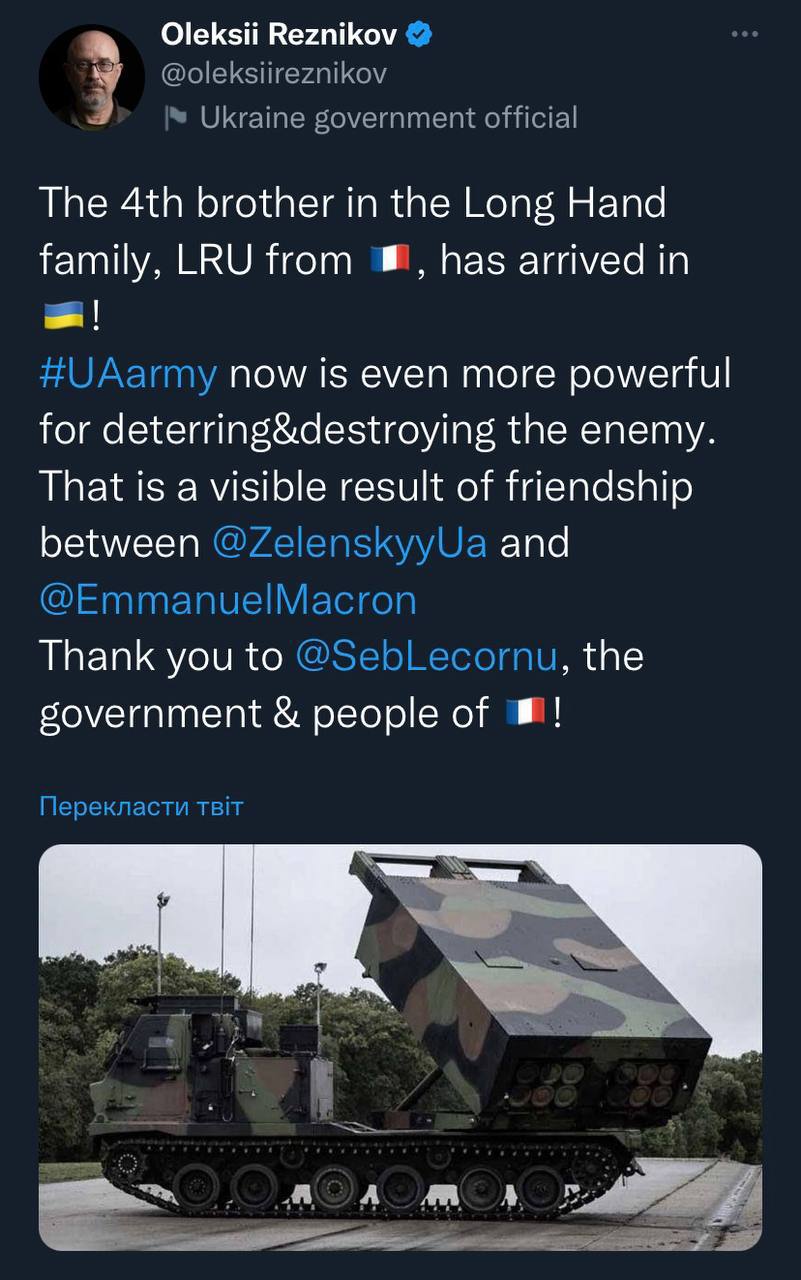This screenshot has height=1280, width=801.
Task: Click the French flag emoji after "people of"
Action: click(525, 714)
